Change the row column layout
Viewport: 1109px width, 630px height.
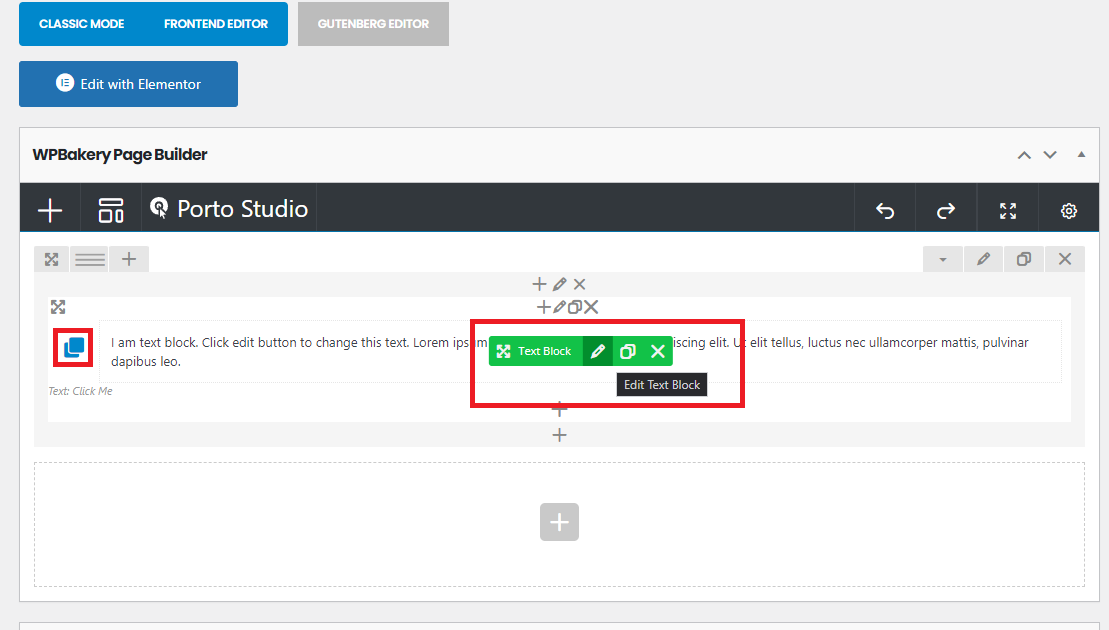(90, 259)
